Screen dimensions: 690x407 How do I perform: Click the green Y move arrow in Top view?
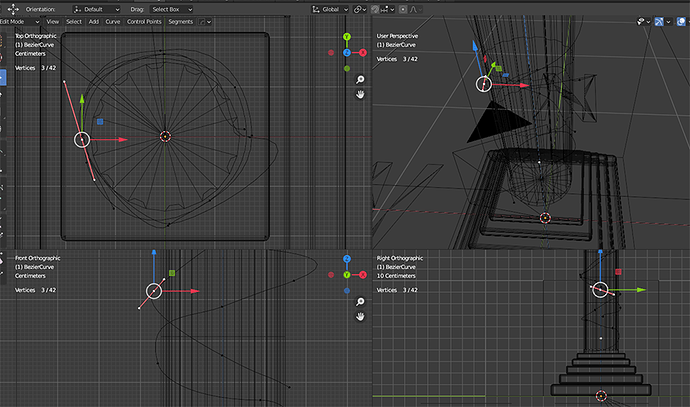(x=82, y=99)
